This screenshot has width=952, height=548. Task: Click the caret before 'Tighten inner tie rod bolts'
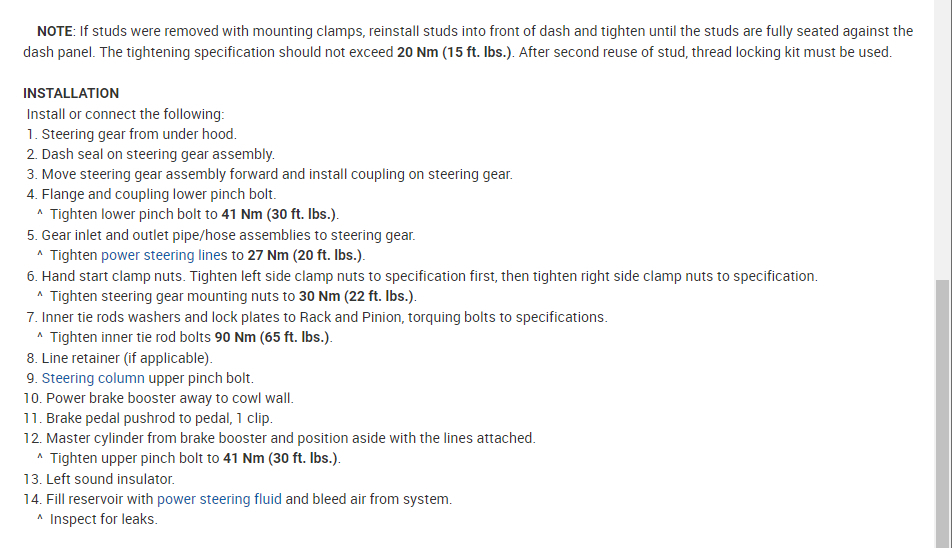click(39, 337)
